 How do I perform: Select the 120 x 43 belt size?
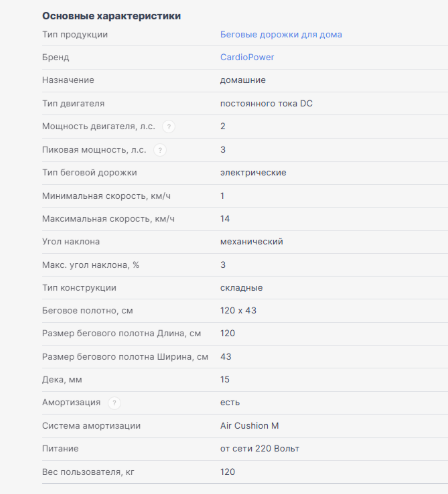pyautogui.click(x=238, y=311)
